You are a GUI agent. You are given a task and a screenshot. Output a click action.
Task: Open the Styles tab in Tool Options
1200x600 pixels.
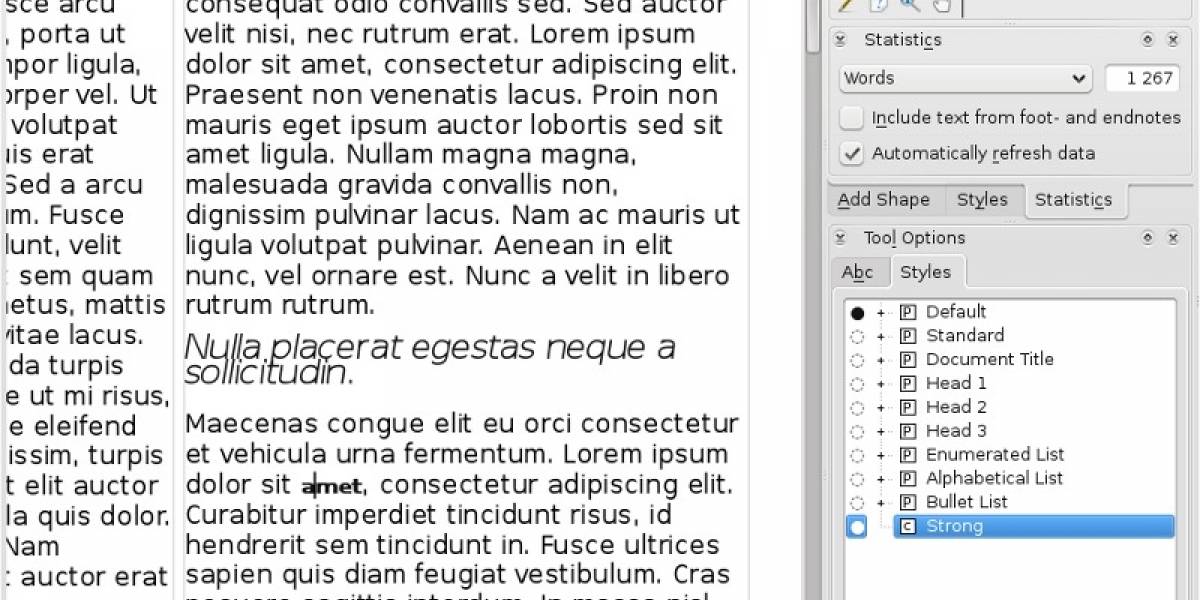point(926,272)
